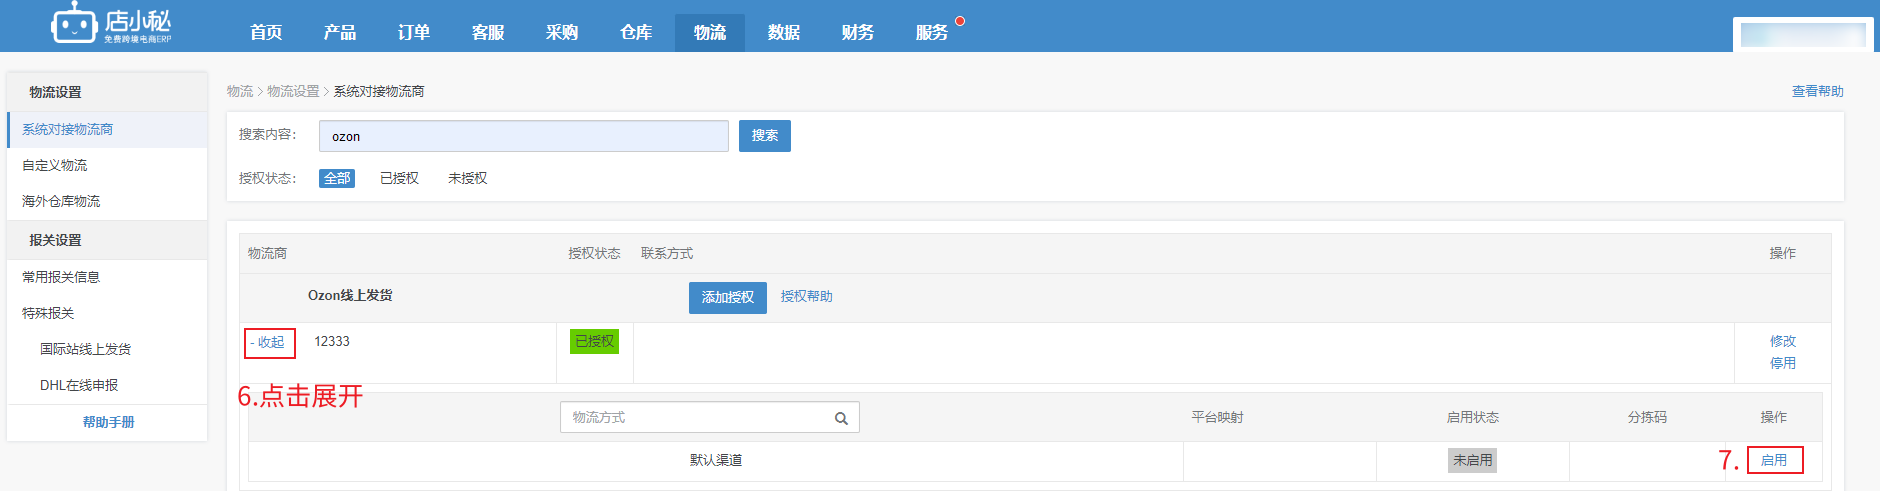This screenshot has height=491, width=1880.
Task: Open the 授权帮助 link
Action: [x=806, y=296]
